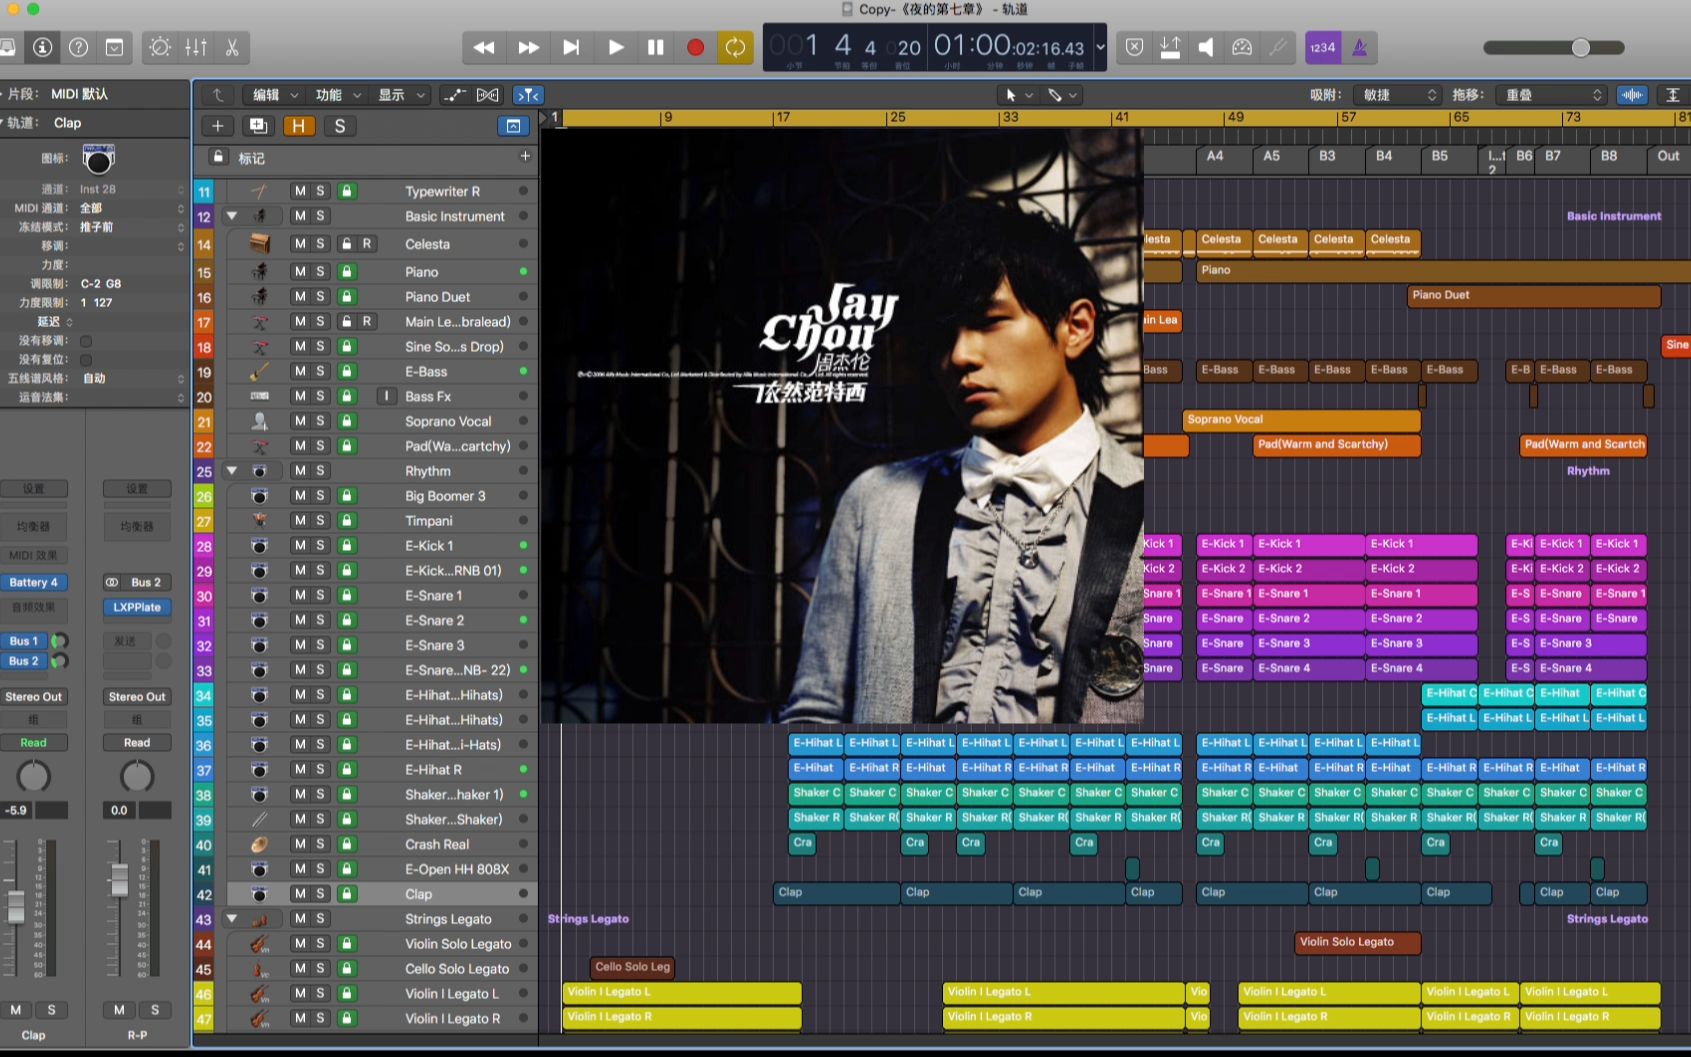Viewport: 1691px width, 1057px height.
Task: Click the Clap channel volume fader
Action: (x=15, y=905)
